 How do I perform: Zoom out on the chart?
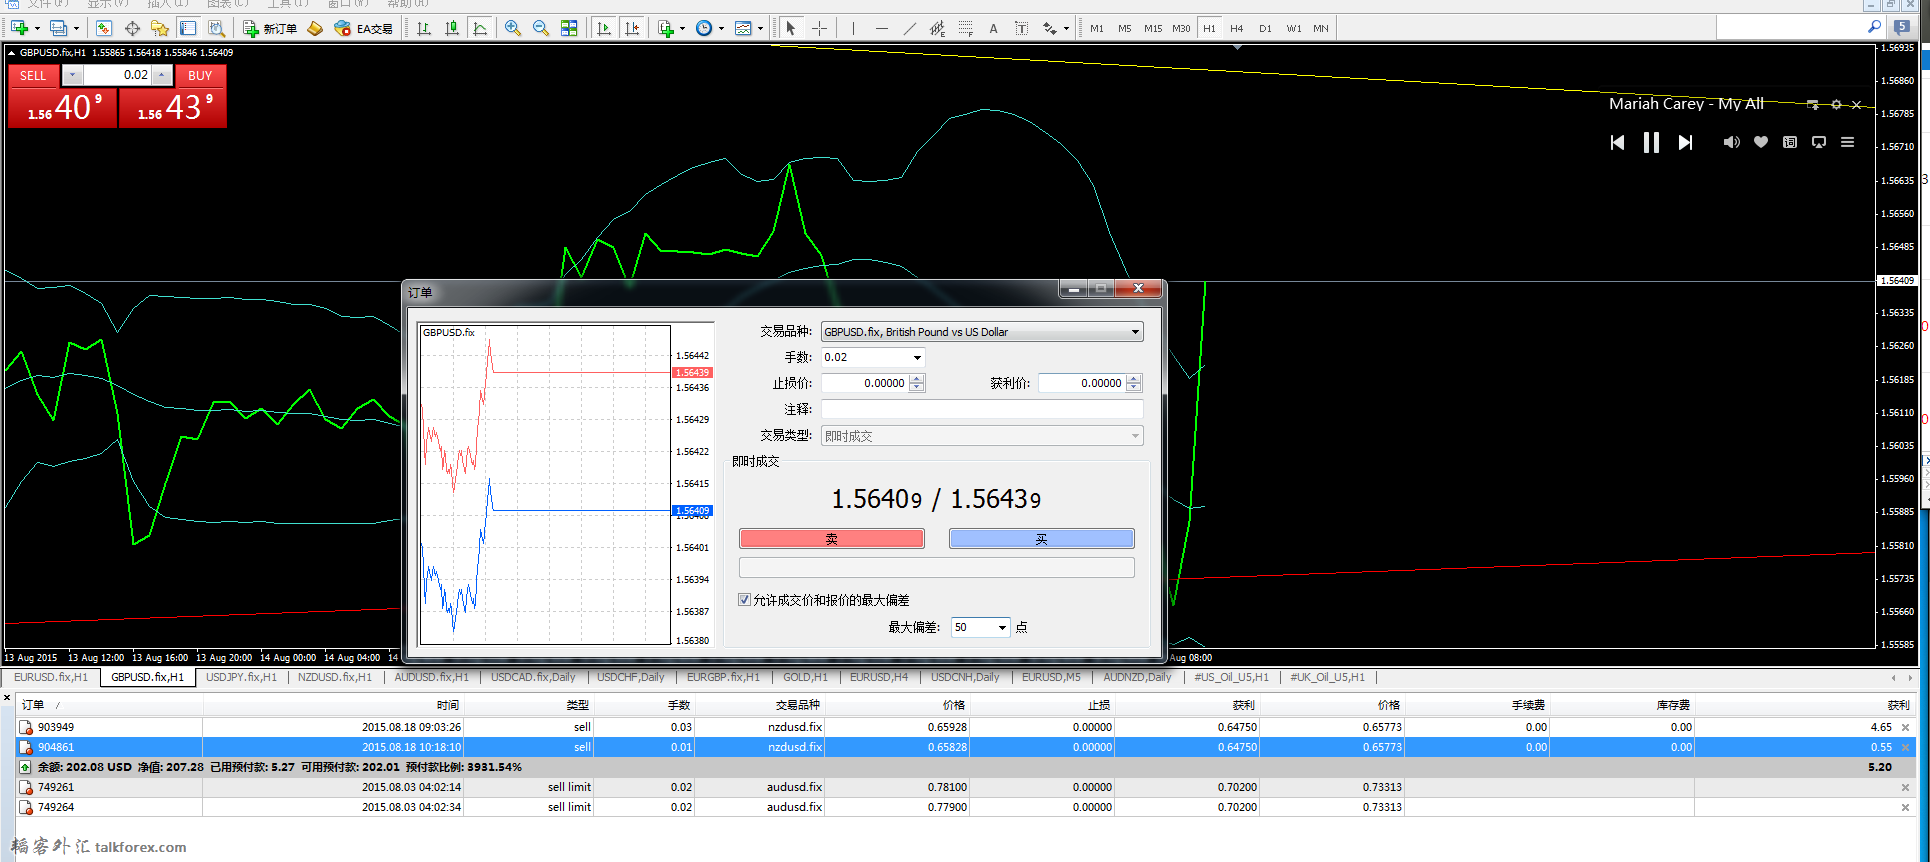pyautogui.click(x=541, y=28)
